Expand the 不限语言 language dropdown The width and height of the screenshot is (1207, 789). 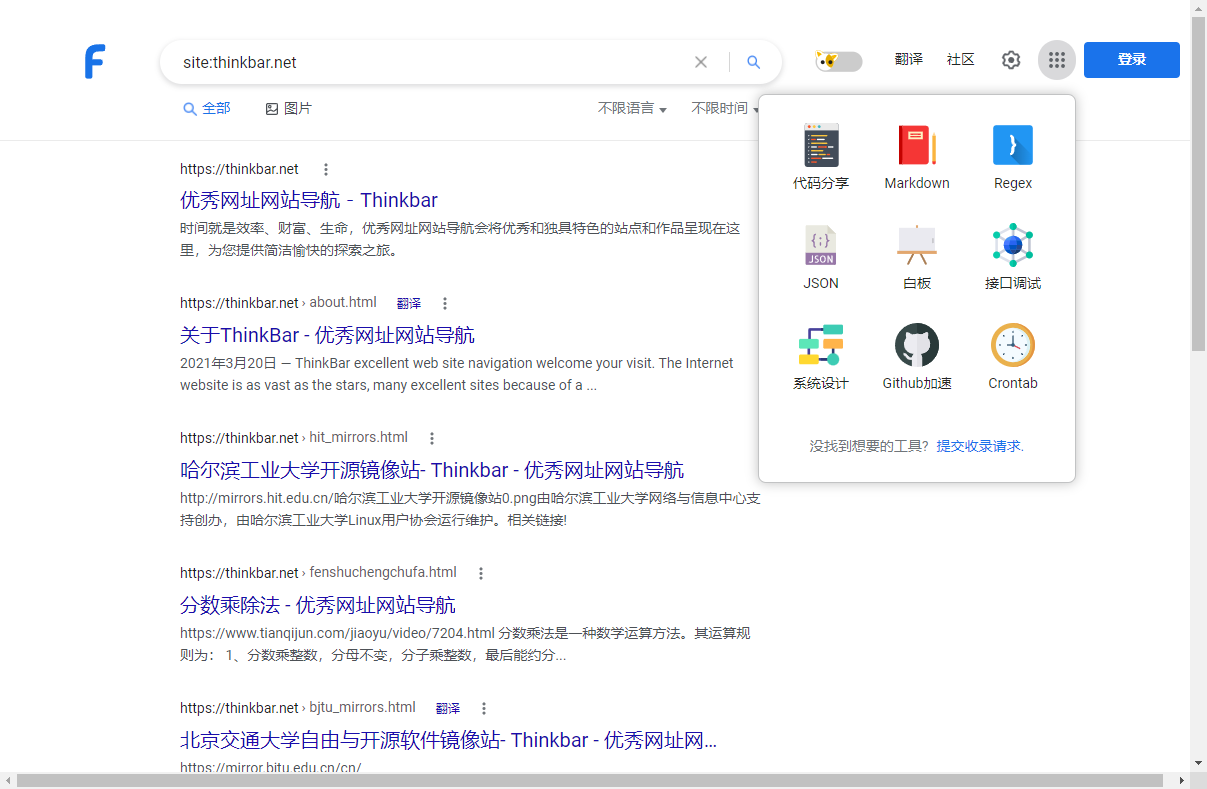(632, 108)
